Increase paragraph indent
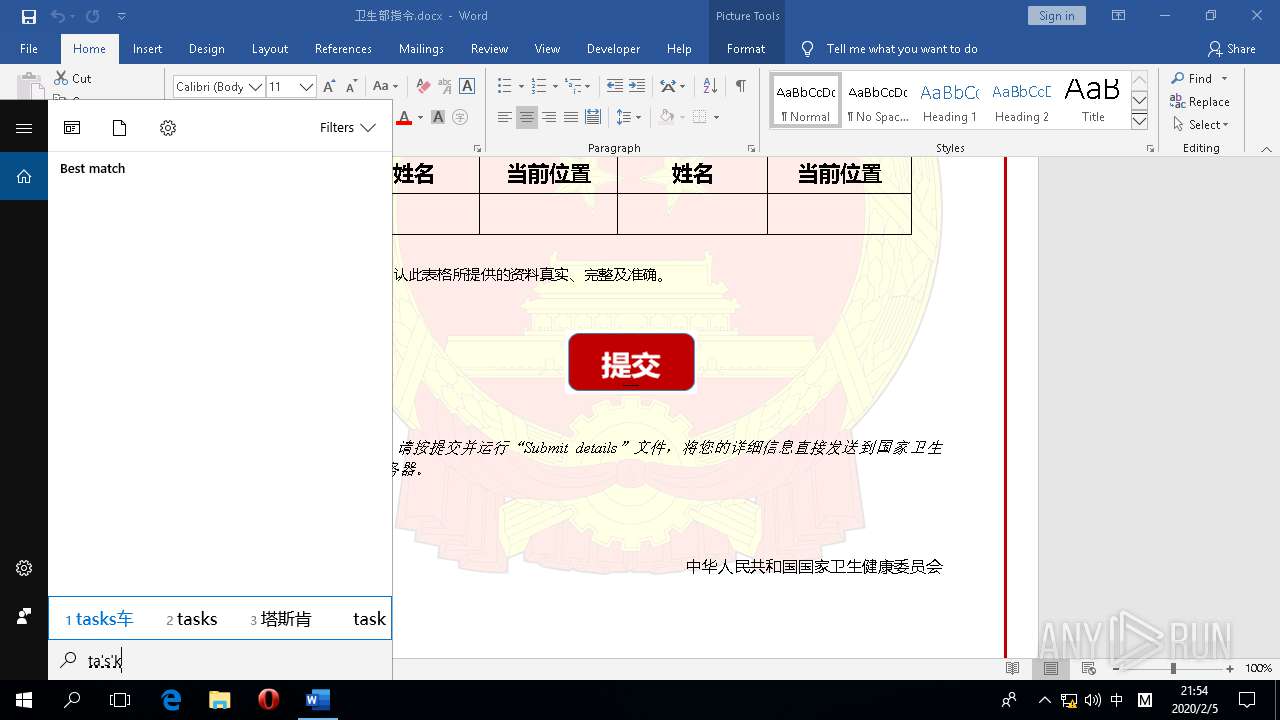Screen dimensions: 1280x720 (637, 86)
